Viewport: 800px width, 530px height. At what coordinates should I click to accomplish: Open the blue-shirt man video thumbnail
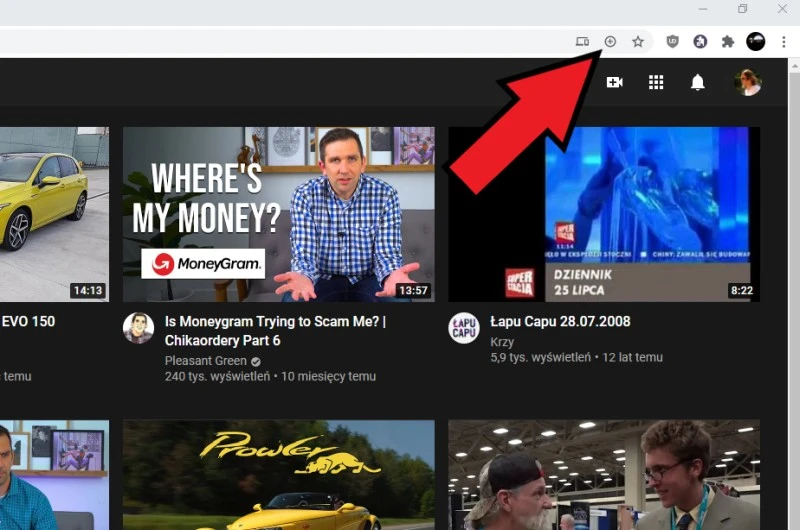click(x=54, y=475)
